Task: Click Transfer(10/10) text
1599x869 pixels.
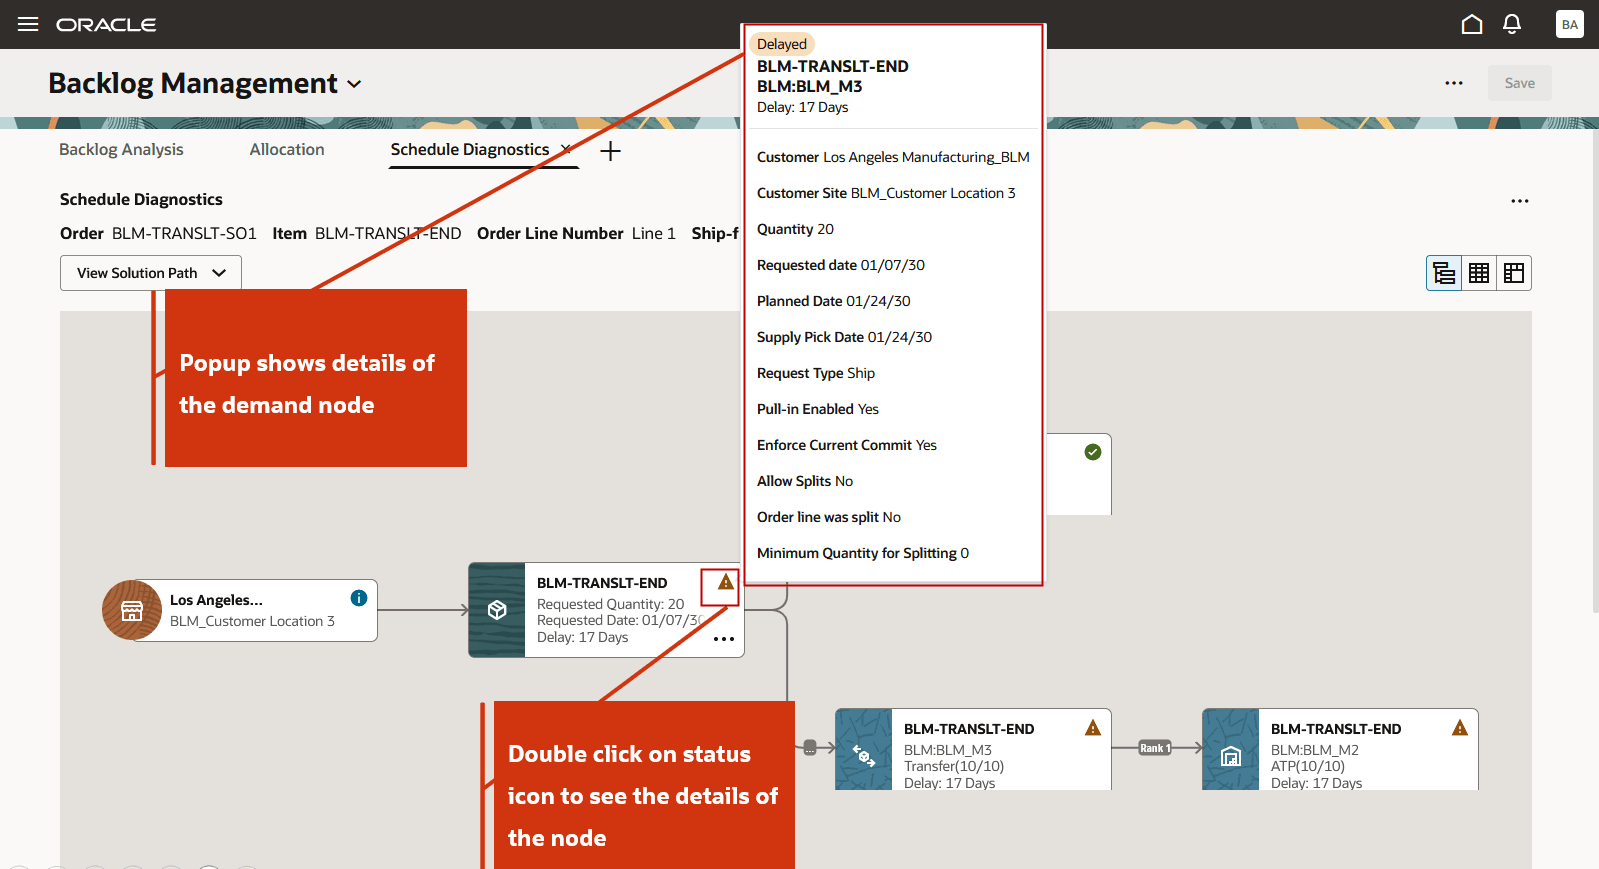Action: point(954,766)
